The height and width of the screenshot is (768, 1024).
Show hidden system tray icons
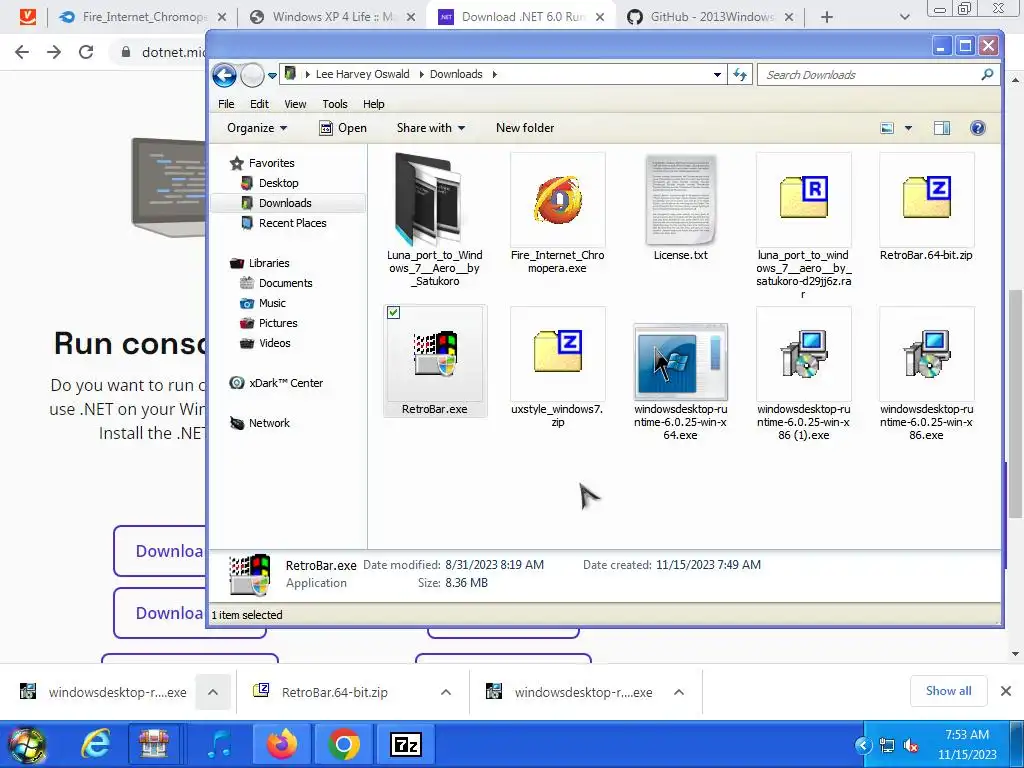click(863, 745)
